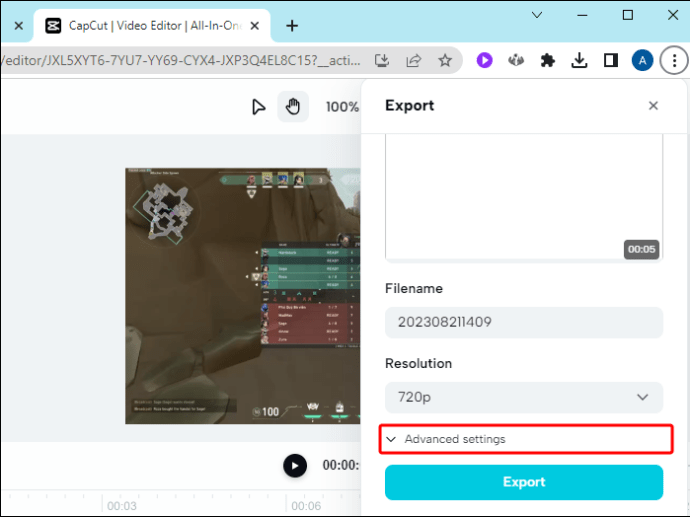Image resolution: width=690 pixels, height=517 pixels.
Task: Open the Resolution 720p dropdown
Action: (x=524, y=397)
